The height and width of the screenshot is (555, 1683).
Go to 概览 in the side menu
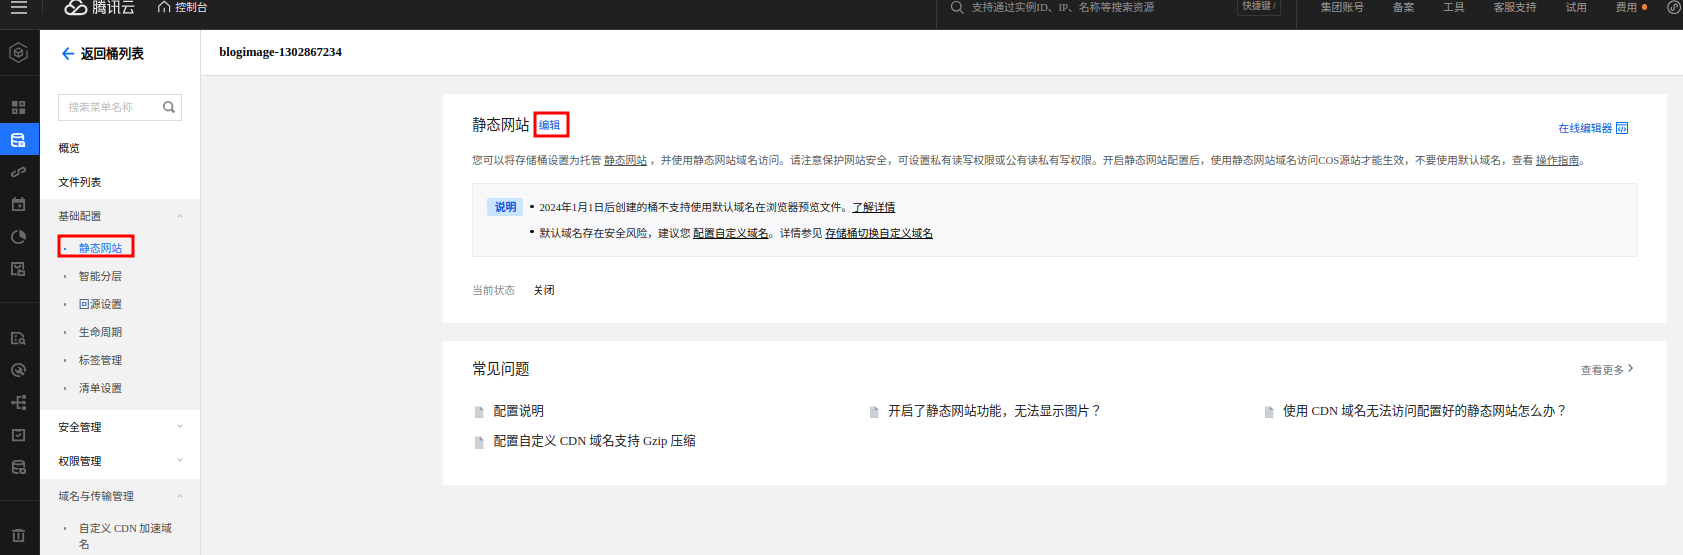(x=69, y=148)
